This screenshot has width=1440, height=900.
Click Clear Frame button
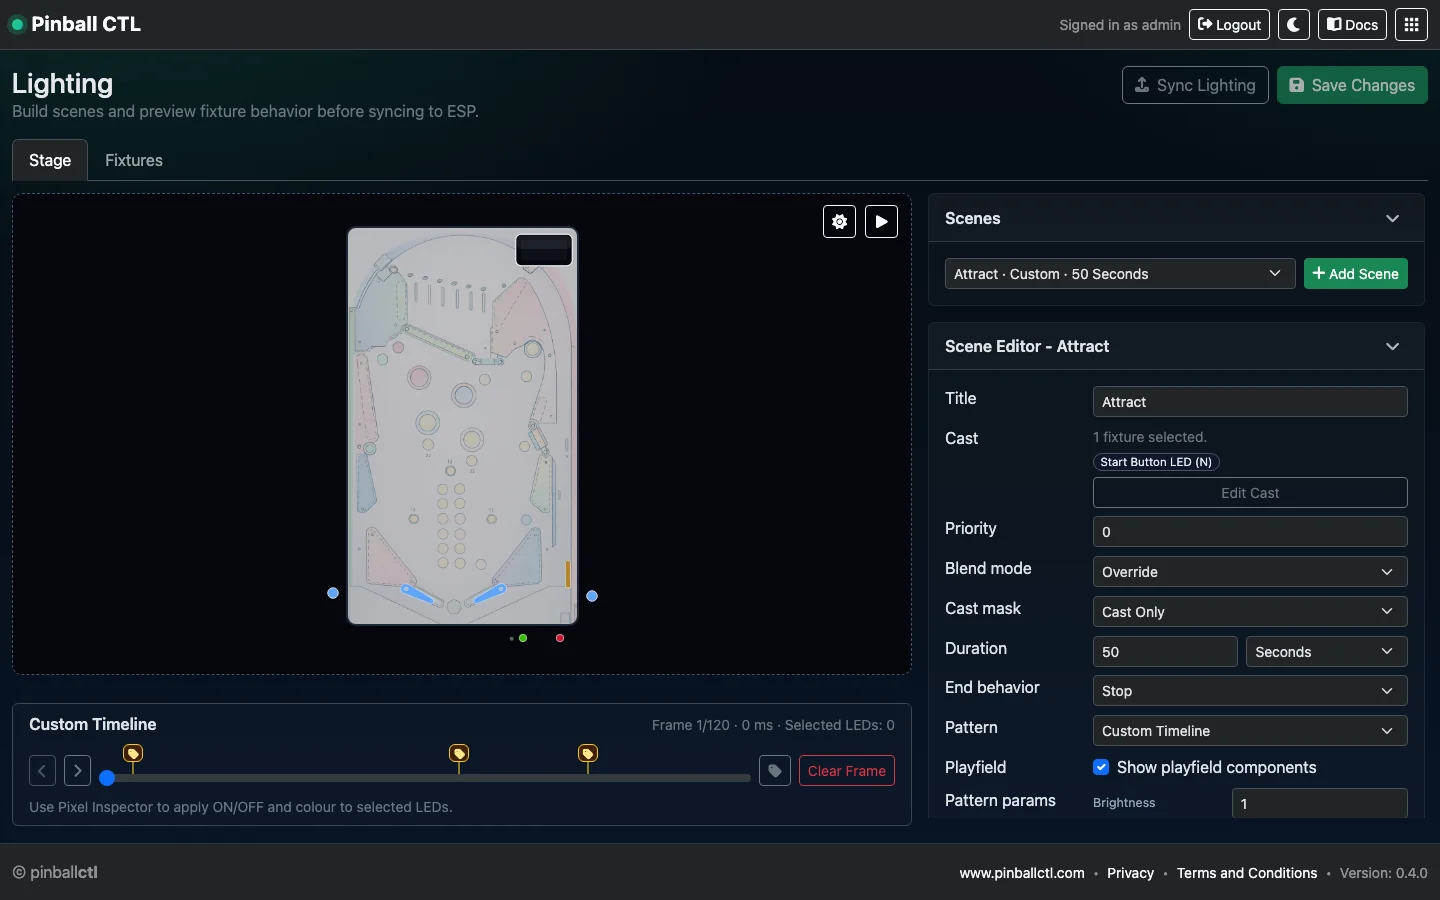tap(846, 771)
